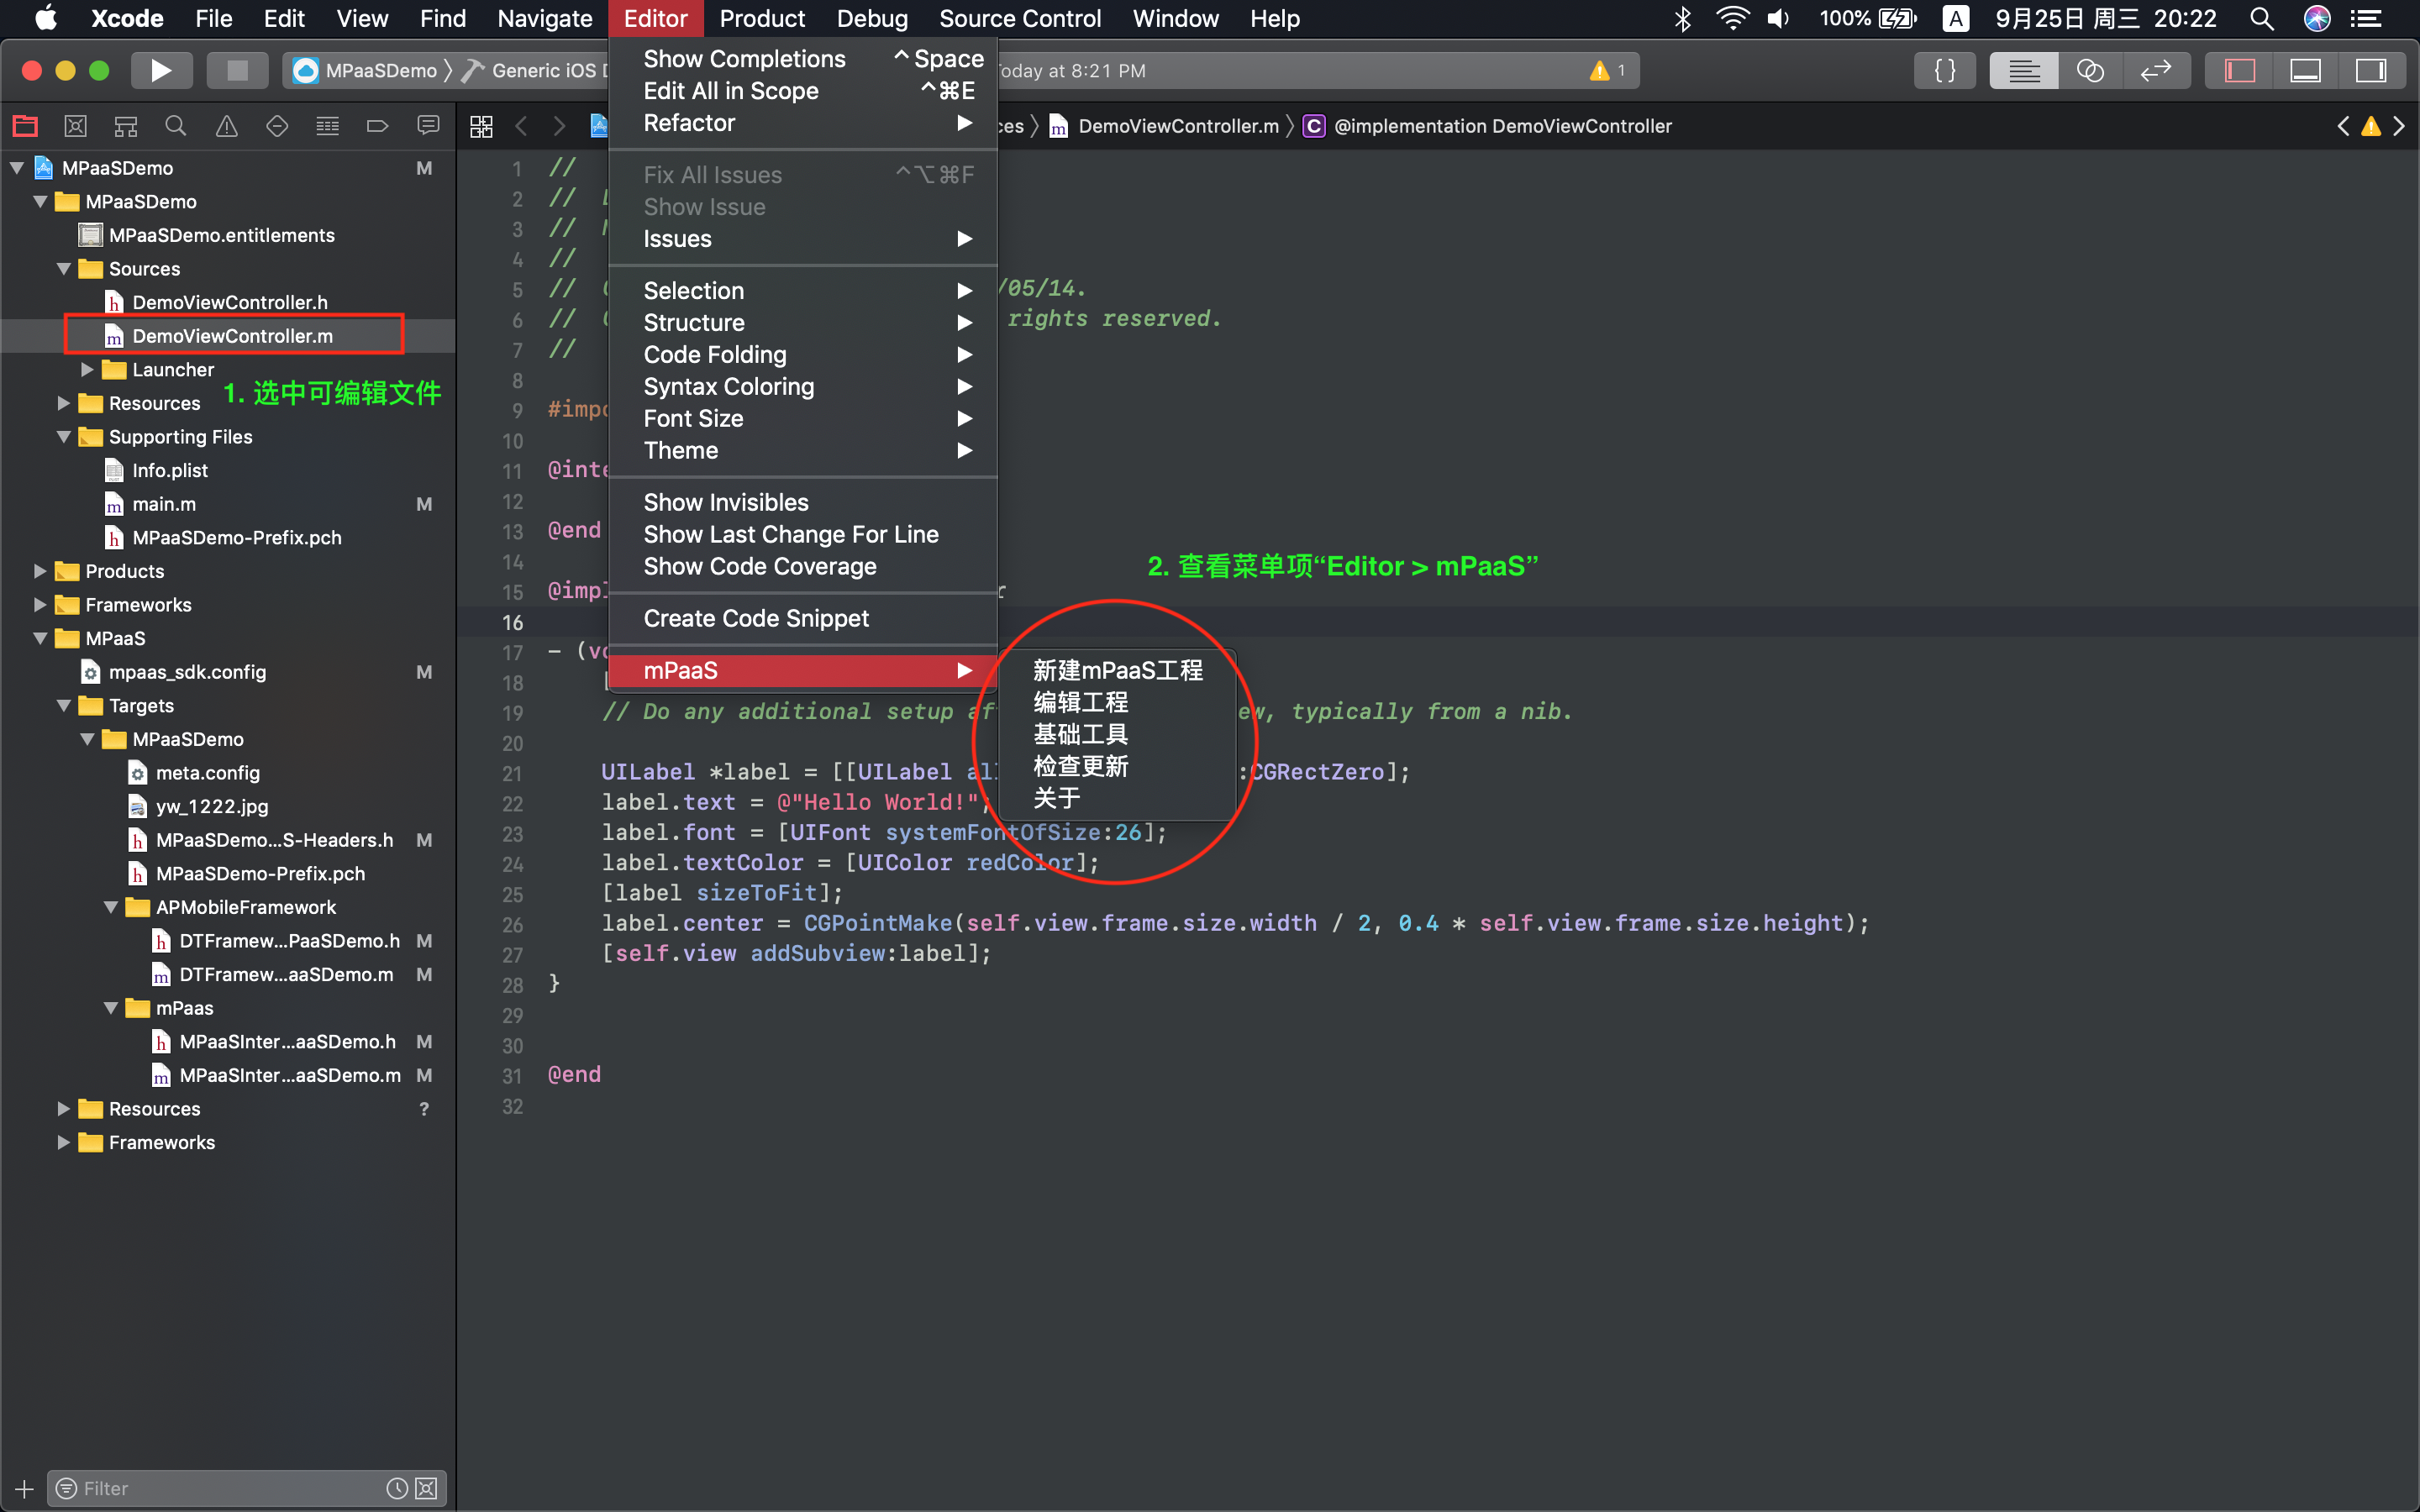Open the Breakpoint navigator icon
Image resolution: width=2420 pixels, height=1512 pixels.
(x=377, y=126)
